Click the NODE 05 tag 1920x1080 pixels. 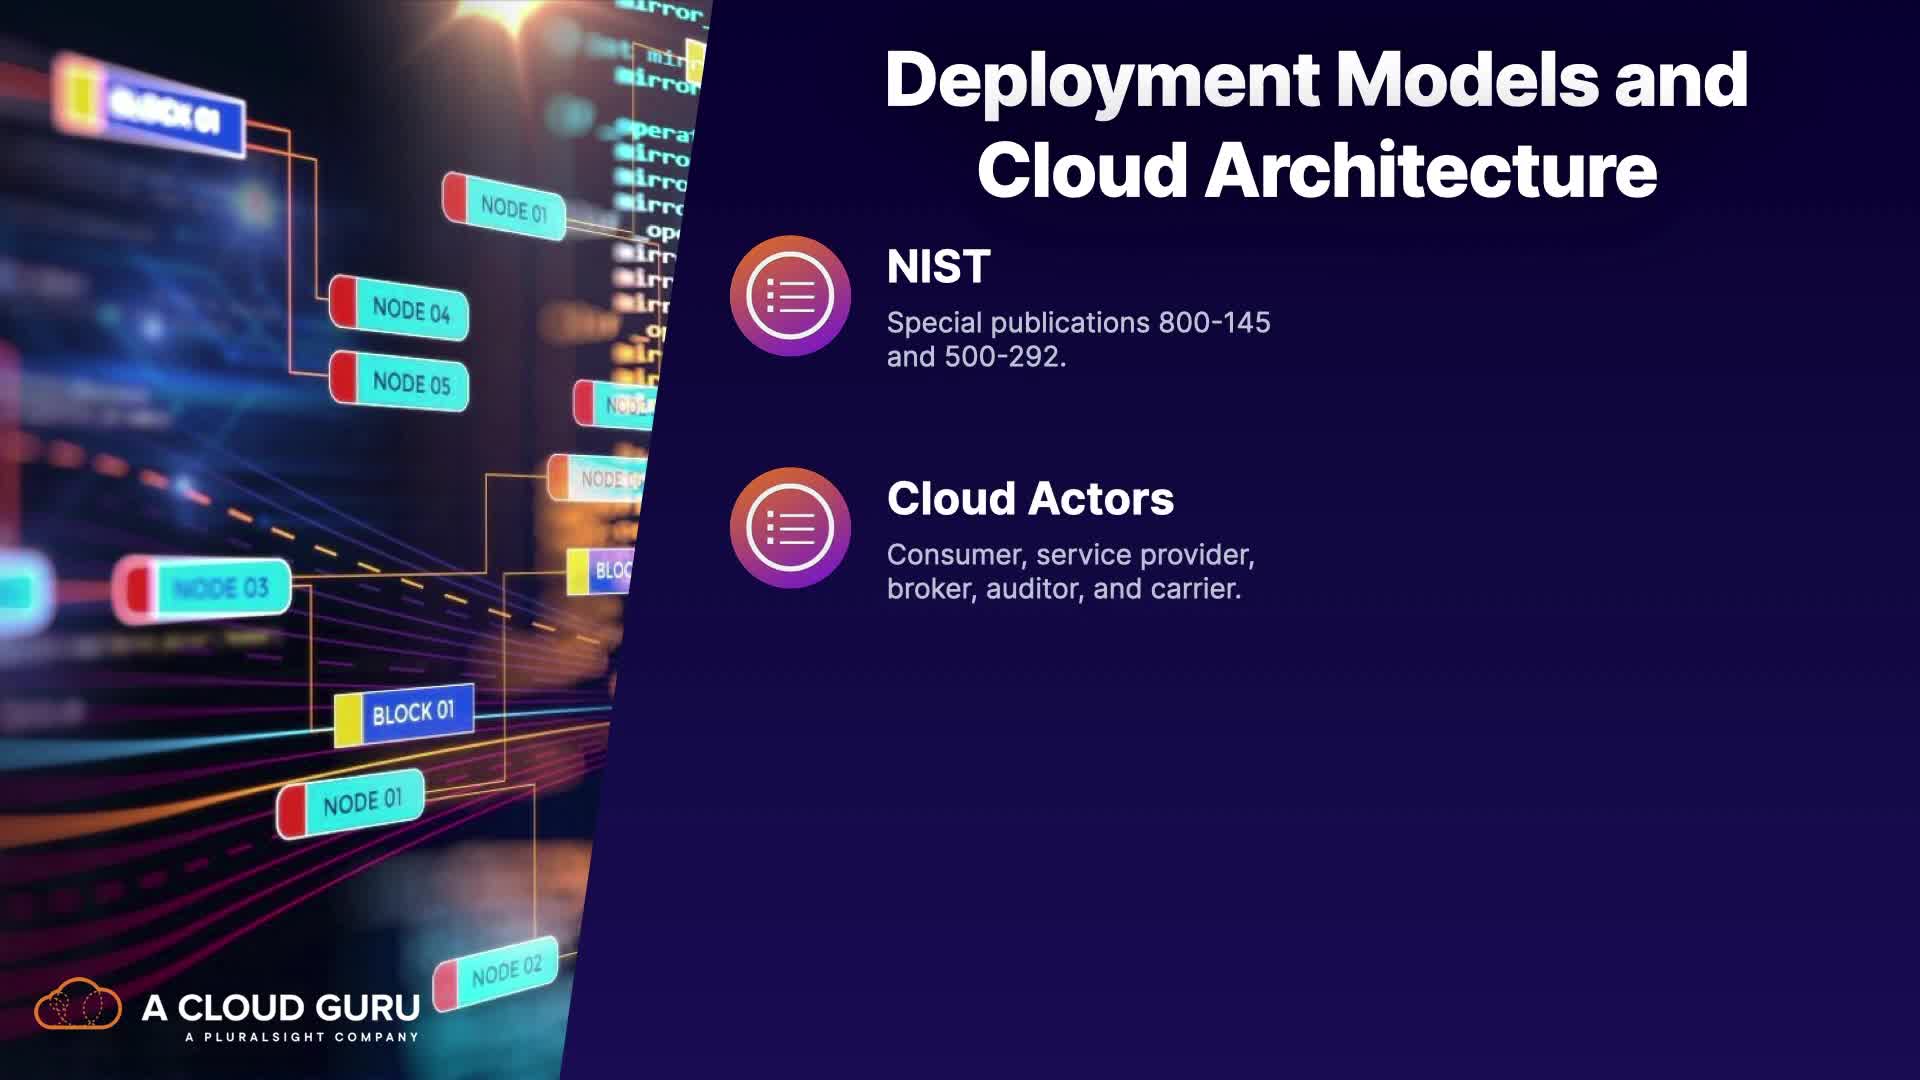[x=399, y=381]
